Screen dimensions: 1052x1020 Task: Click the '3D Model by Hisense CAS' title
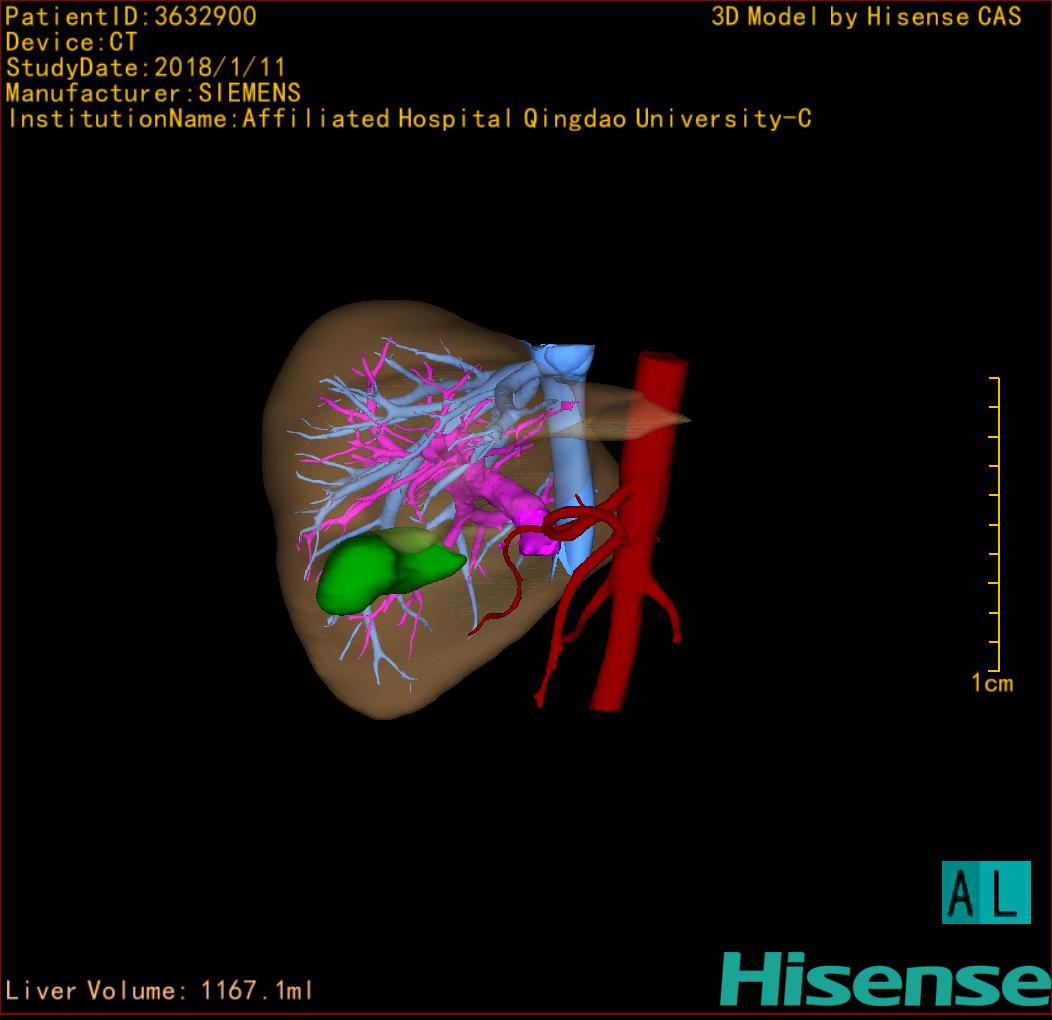coord(866,17)
